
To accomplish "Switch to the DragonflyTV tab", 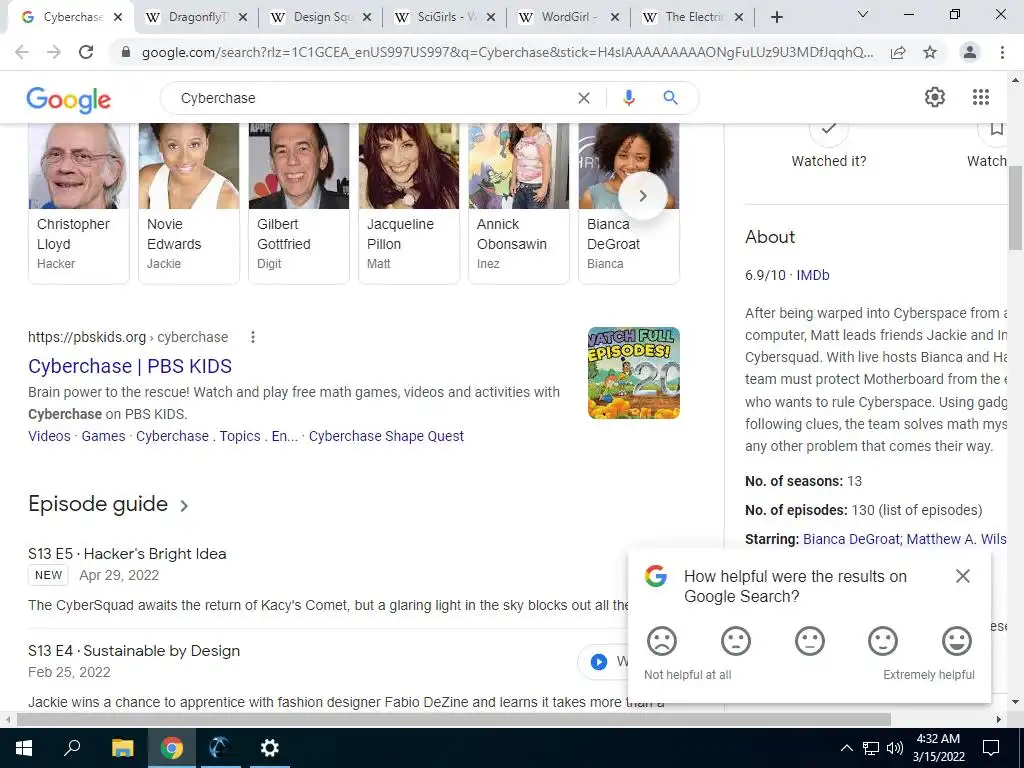I will (x=197, y=17).
